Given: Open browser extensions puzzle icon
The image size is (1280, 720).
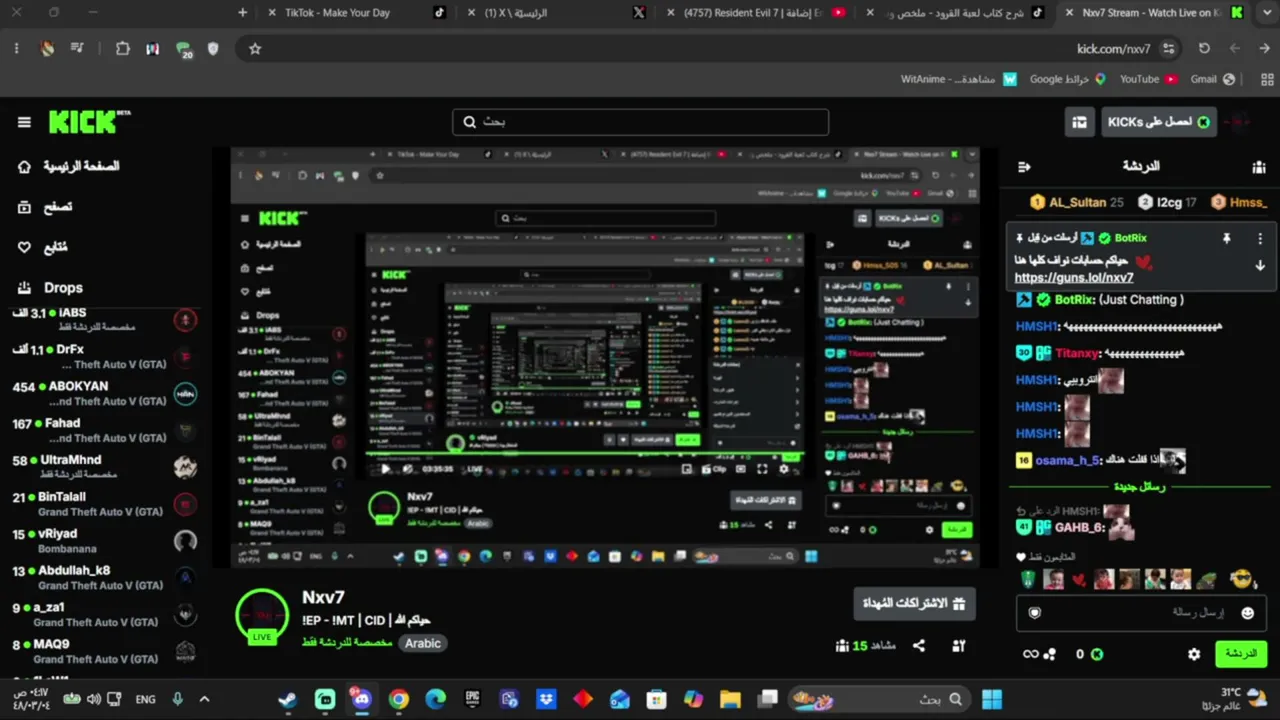Looking at the screenshot, I should (x=122, y=48).
